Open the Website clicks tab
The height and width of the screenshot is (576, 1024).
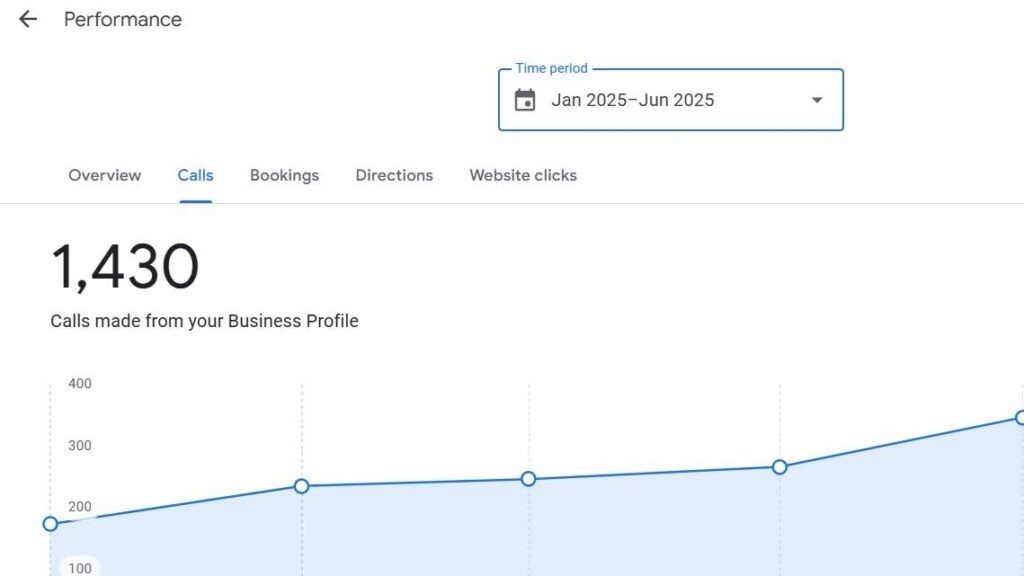[523, 175]
